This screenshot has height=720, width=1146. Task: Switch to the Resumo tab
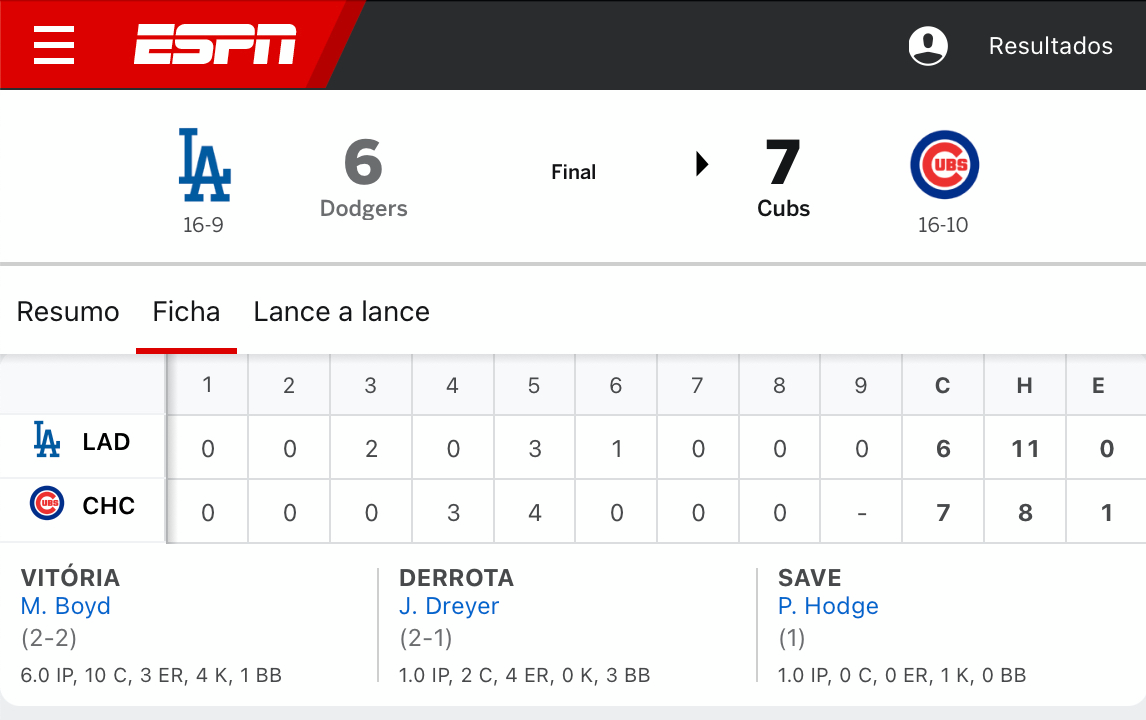point(68,312)
